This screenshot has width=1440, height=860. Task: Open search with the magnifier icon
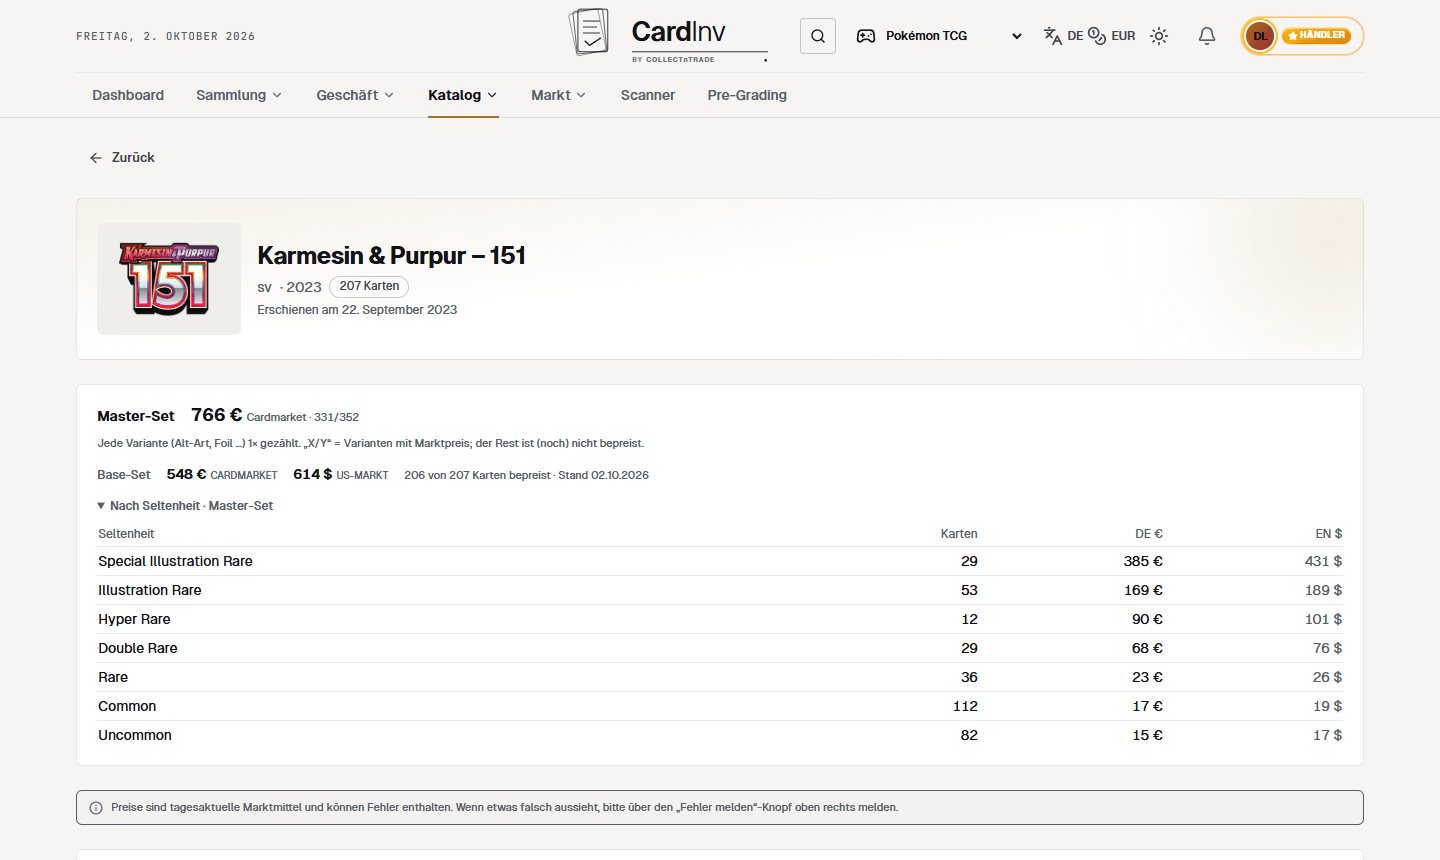pyautogui.click(x=818, y=36)
